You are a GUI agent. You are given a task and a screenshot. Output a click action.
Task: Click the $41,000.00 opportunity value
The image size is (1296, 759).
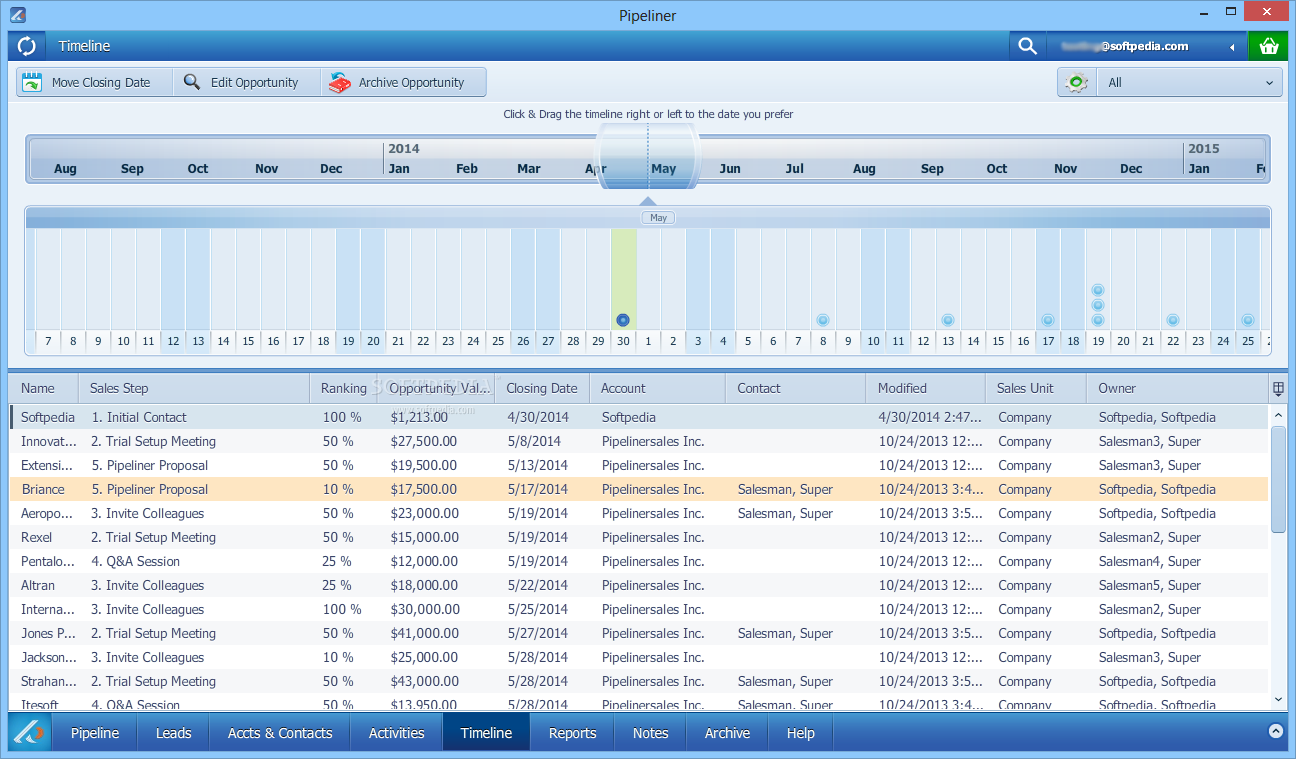click(425, 633)
